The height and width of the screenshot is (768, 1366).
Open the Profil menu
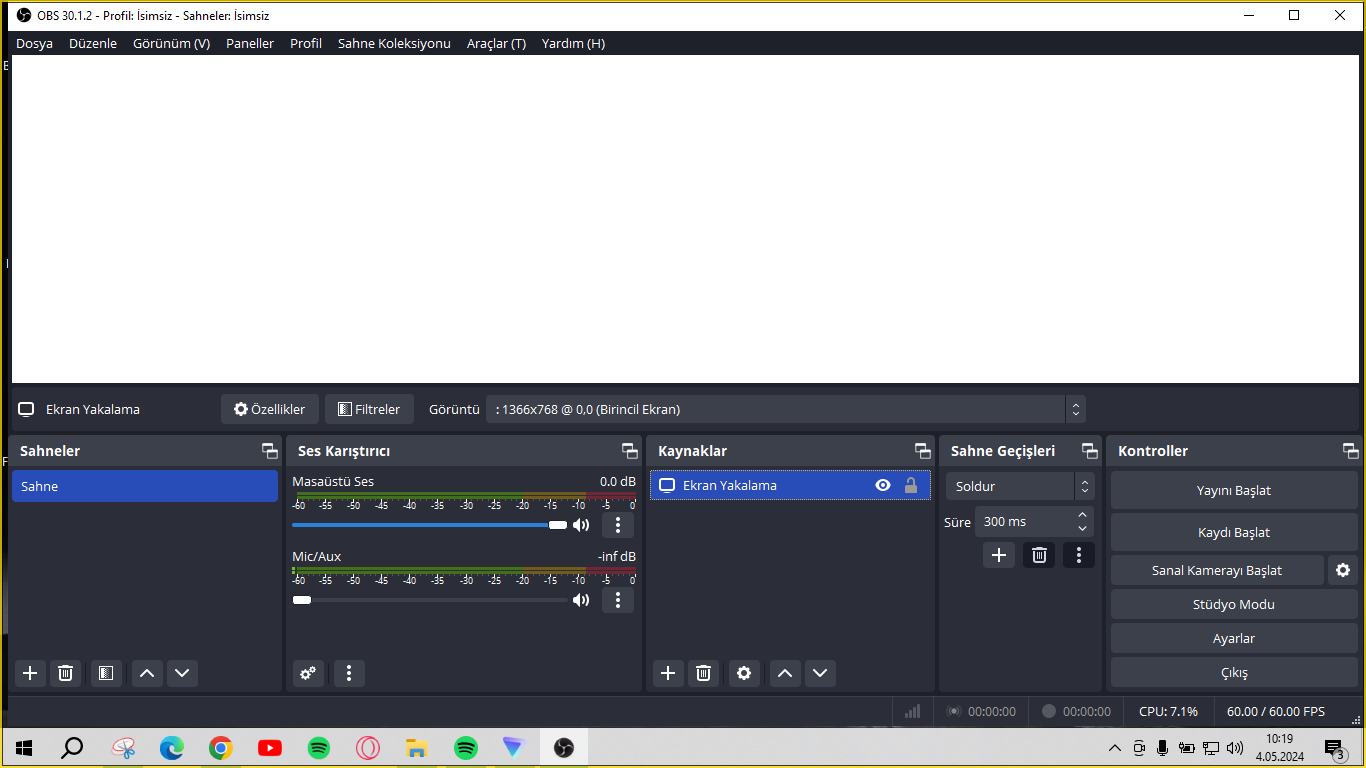306,43
